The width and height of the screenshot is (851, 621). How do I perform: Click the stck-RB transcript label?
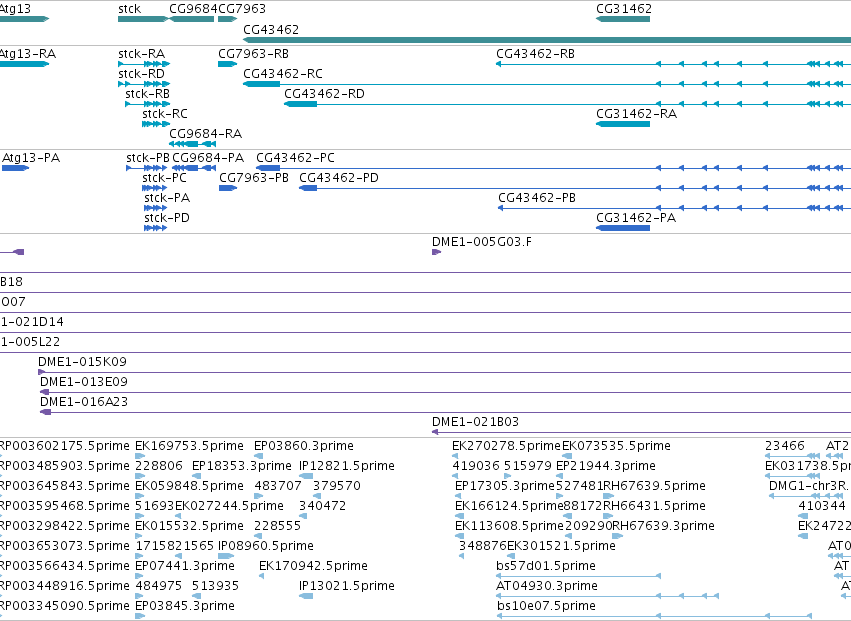[148, 94]
